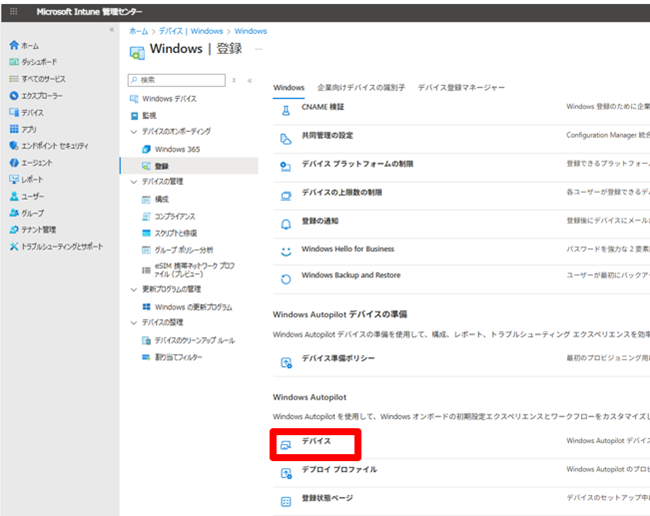Click the Windows Hello for Business smiley icon
This screenshot has height=516, width=650.
285,250
